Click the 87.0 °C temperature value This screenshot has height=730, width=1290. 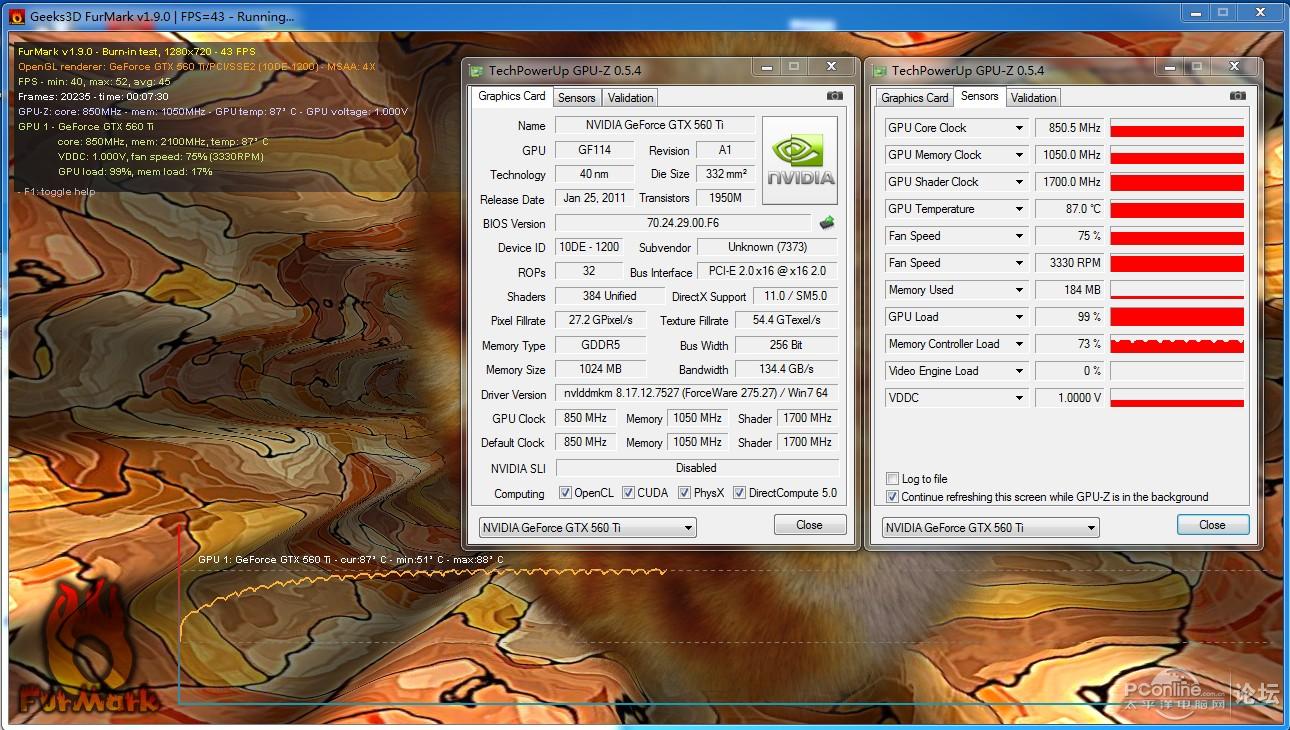coord(1069,209)
